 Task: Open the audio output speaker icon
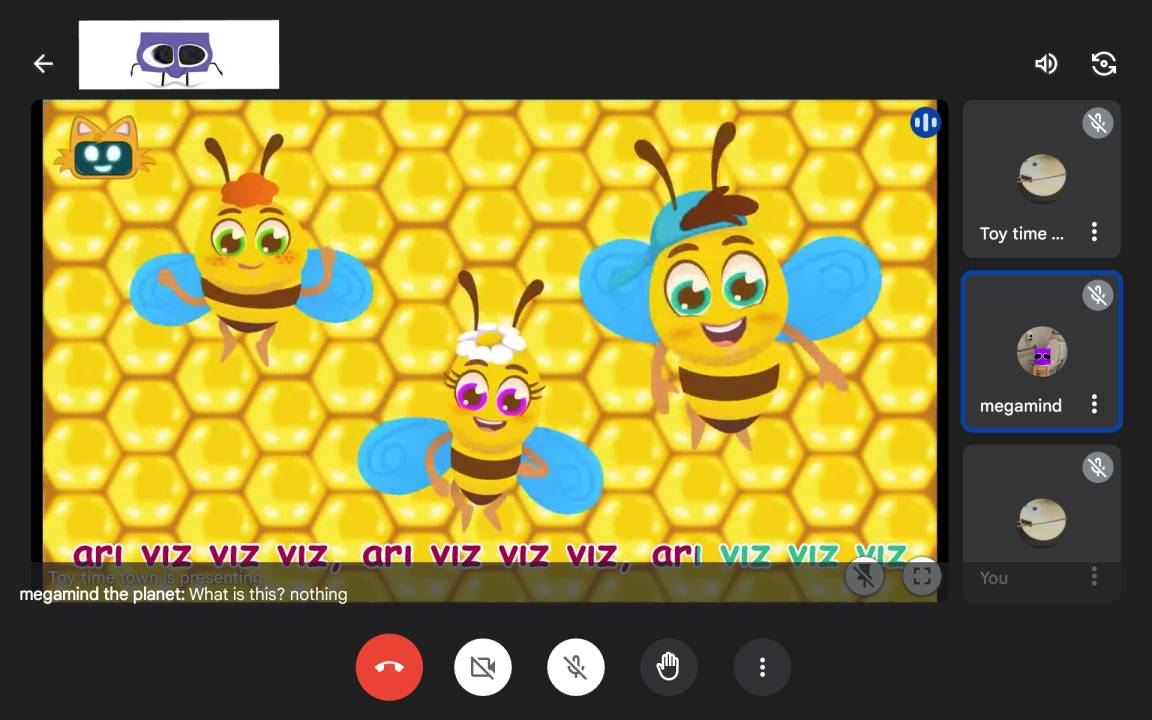pyautogui.click(x=1045, y=64)
